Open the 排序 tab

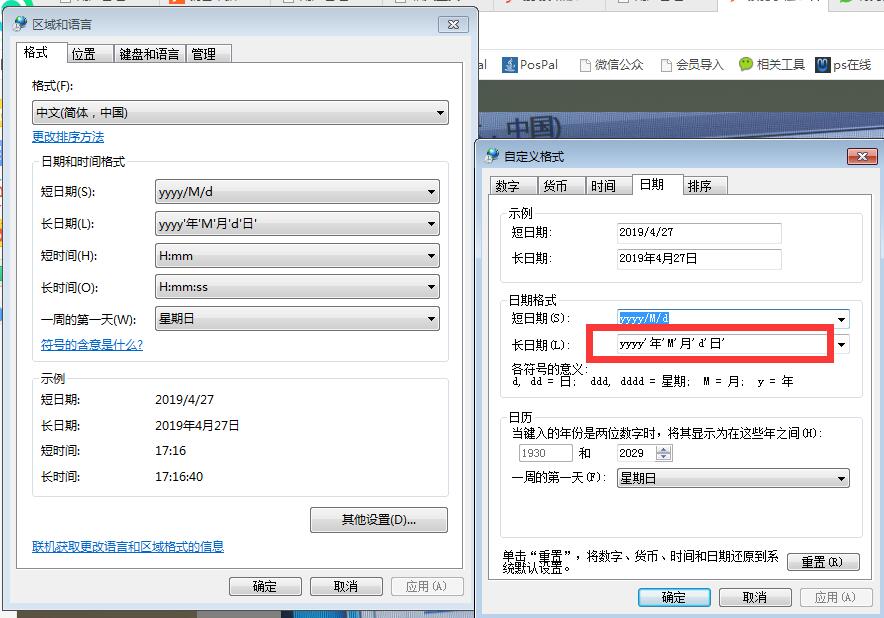[700, 186]
